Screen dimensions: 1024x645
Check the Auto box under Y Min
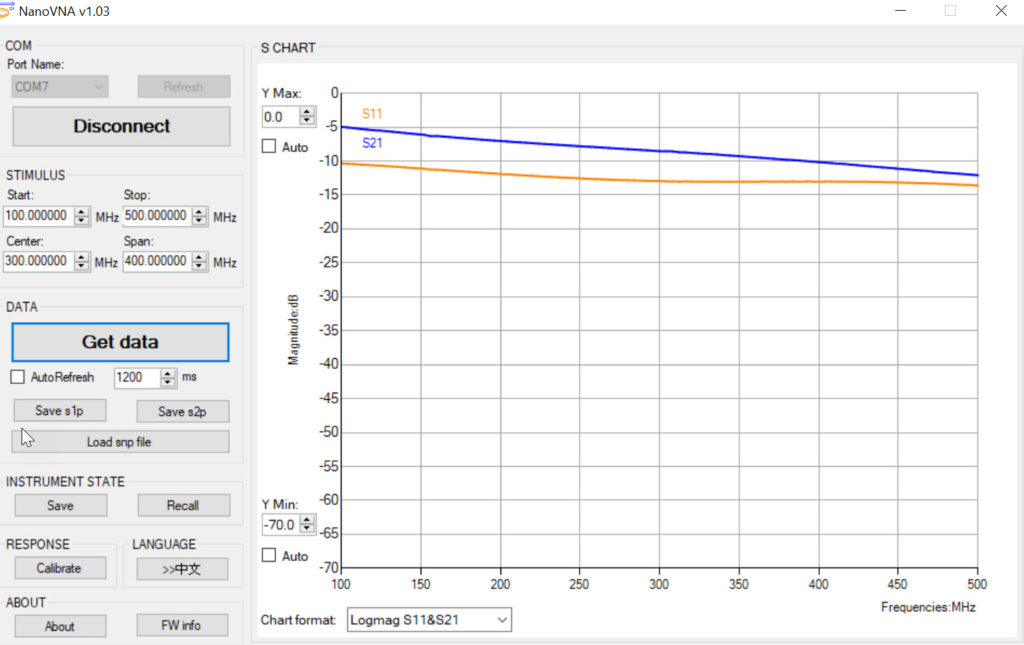[x=269, y=555]
